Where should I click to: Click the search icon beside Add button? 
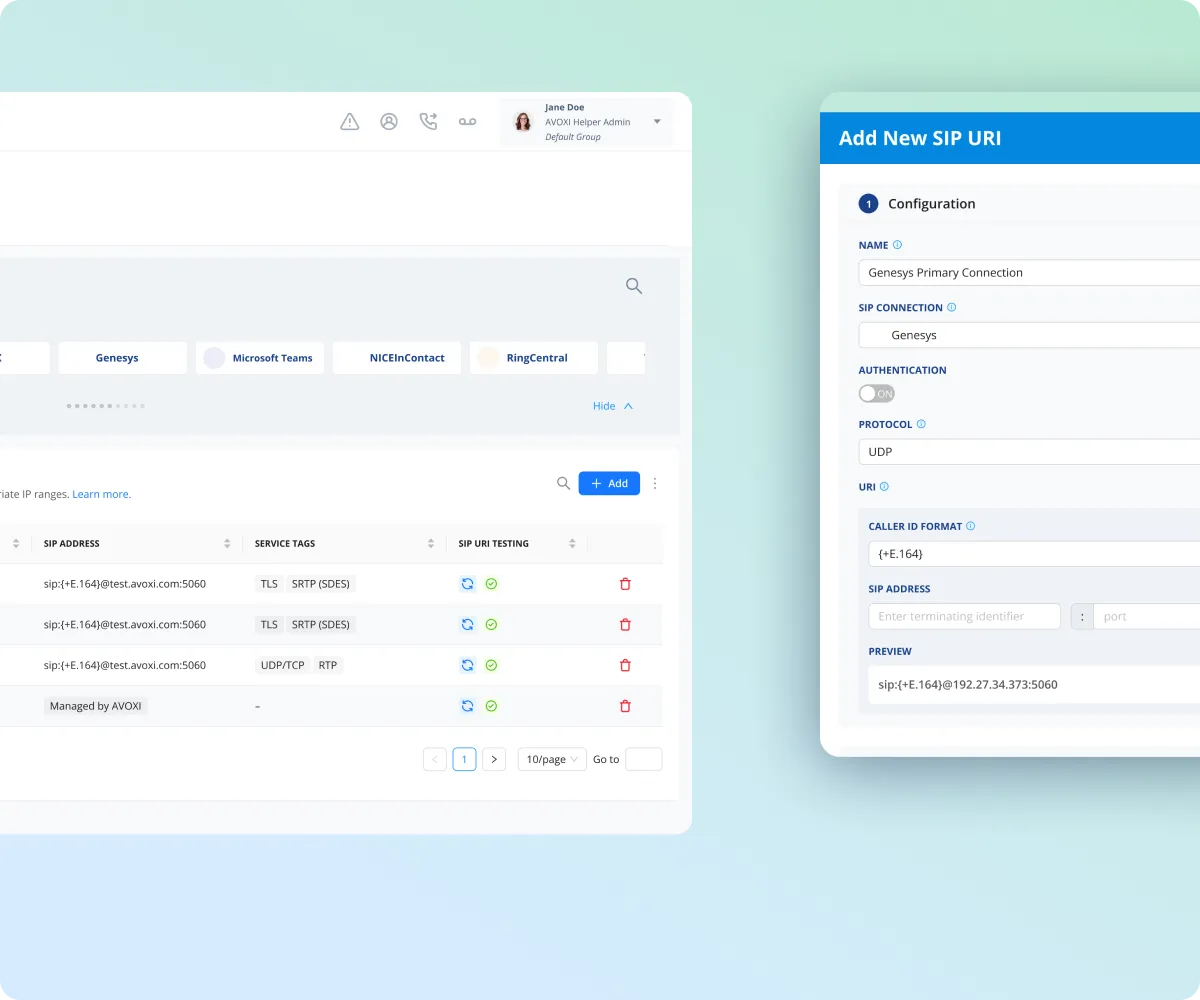tap(563, 484)
